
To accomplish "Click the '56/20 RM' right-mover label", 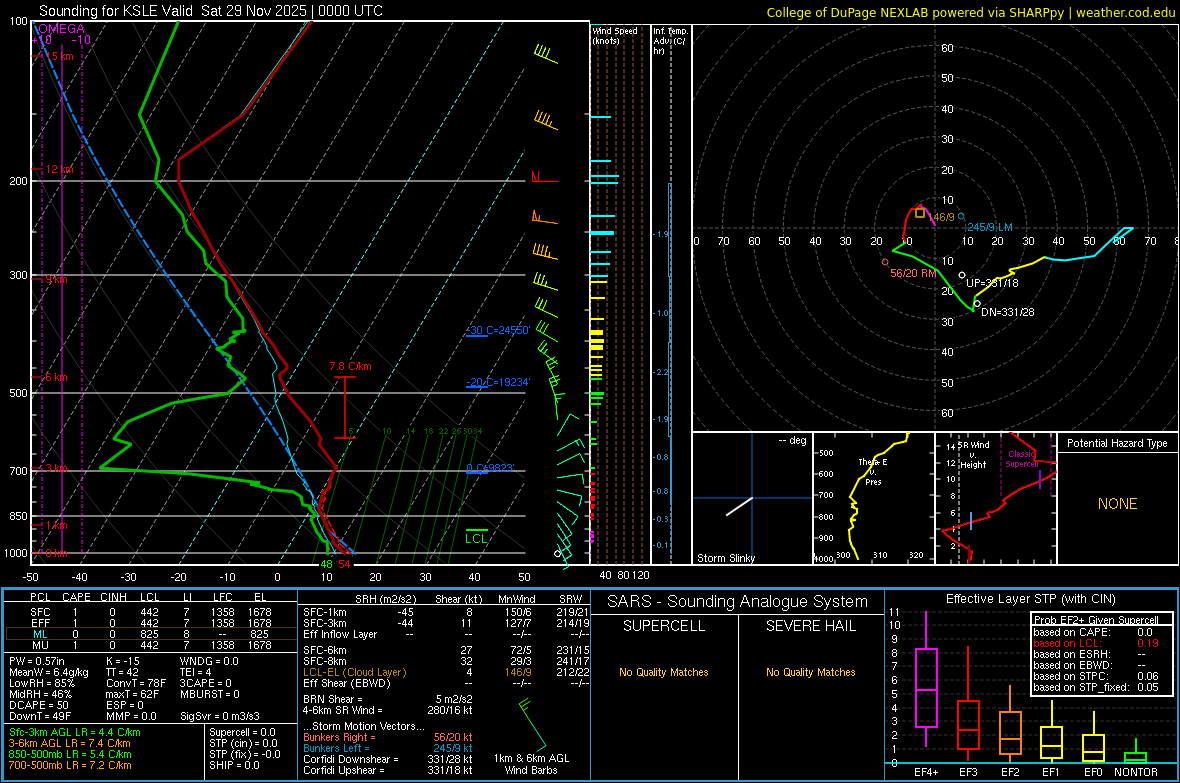I will pos(913,273).
